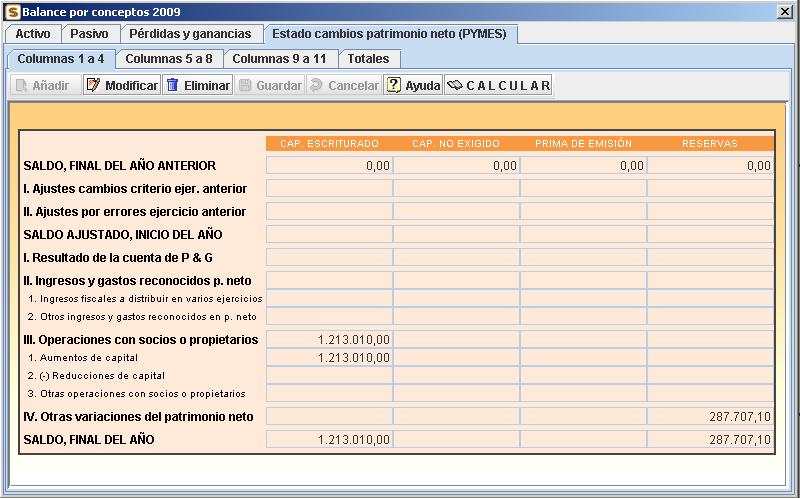Click the Guardar floppy disk icon

[x=245, y=85]
